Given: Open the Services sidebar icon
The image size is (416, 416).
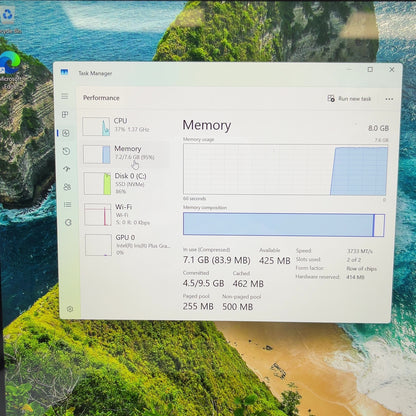Looking at the screenshot, I should (x=68, y=222).
